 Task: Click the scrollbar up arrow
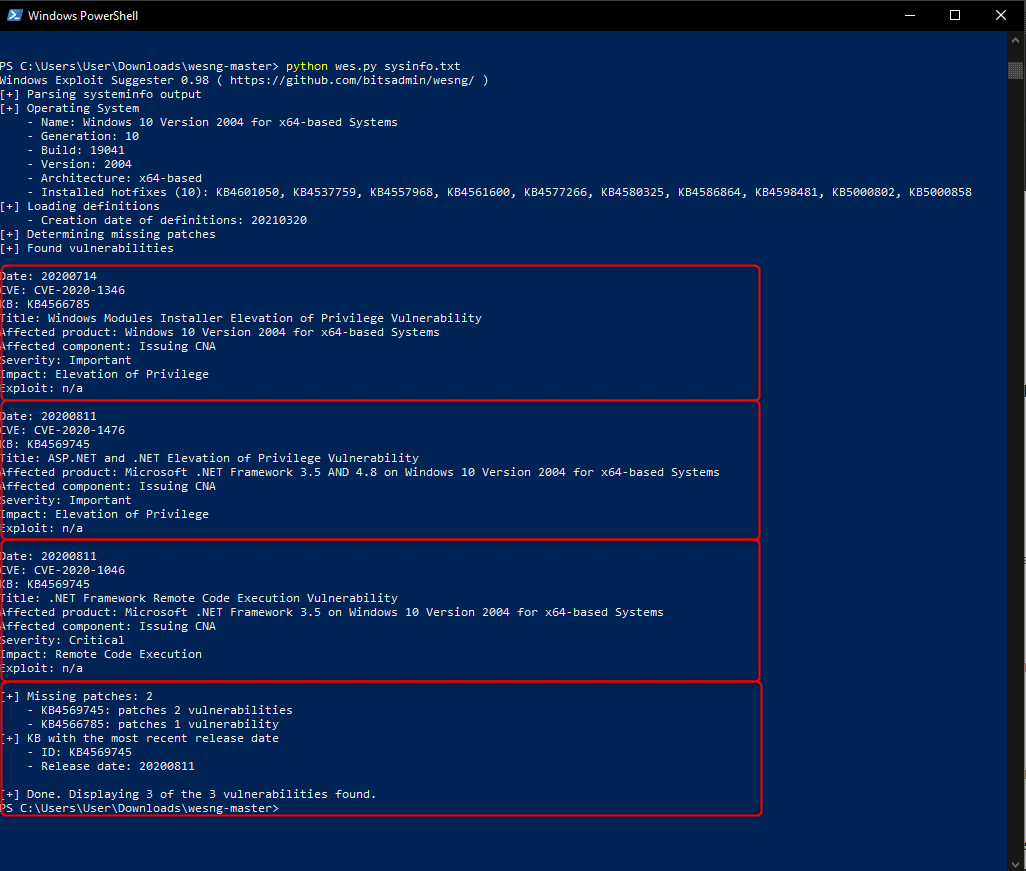(x=1016, y=40)
